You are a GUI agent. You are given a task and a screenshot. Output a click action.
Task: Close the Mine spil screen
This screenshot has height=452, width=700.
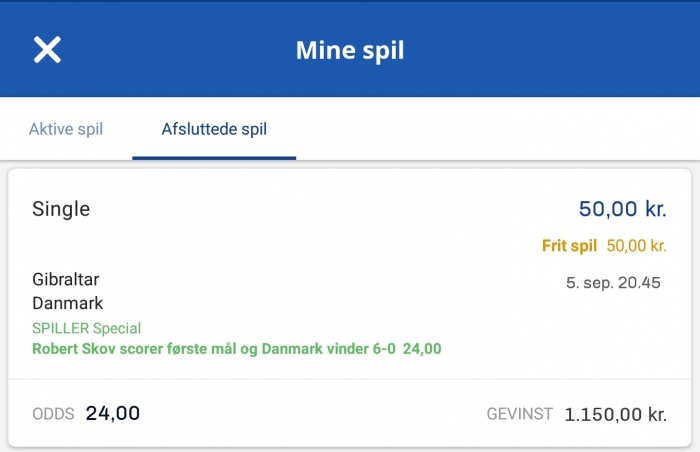coord(47,50)
